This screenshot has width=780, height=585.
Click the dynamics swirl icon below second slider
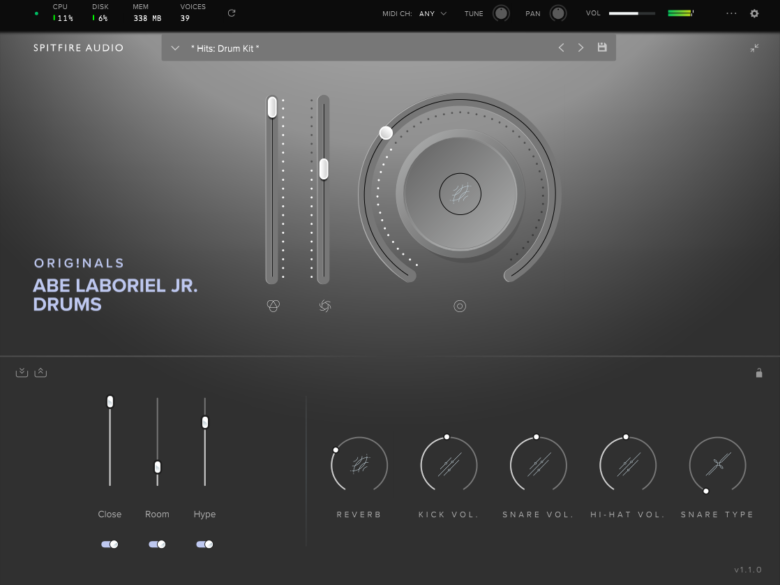tap(325, 305)
